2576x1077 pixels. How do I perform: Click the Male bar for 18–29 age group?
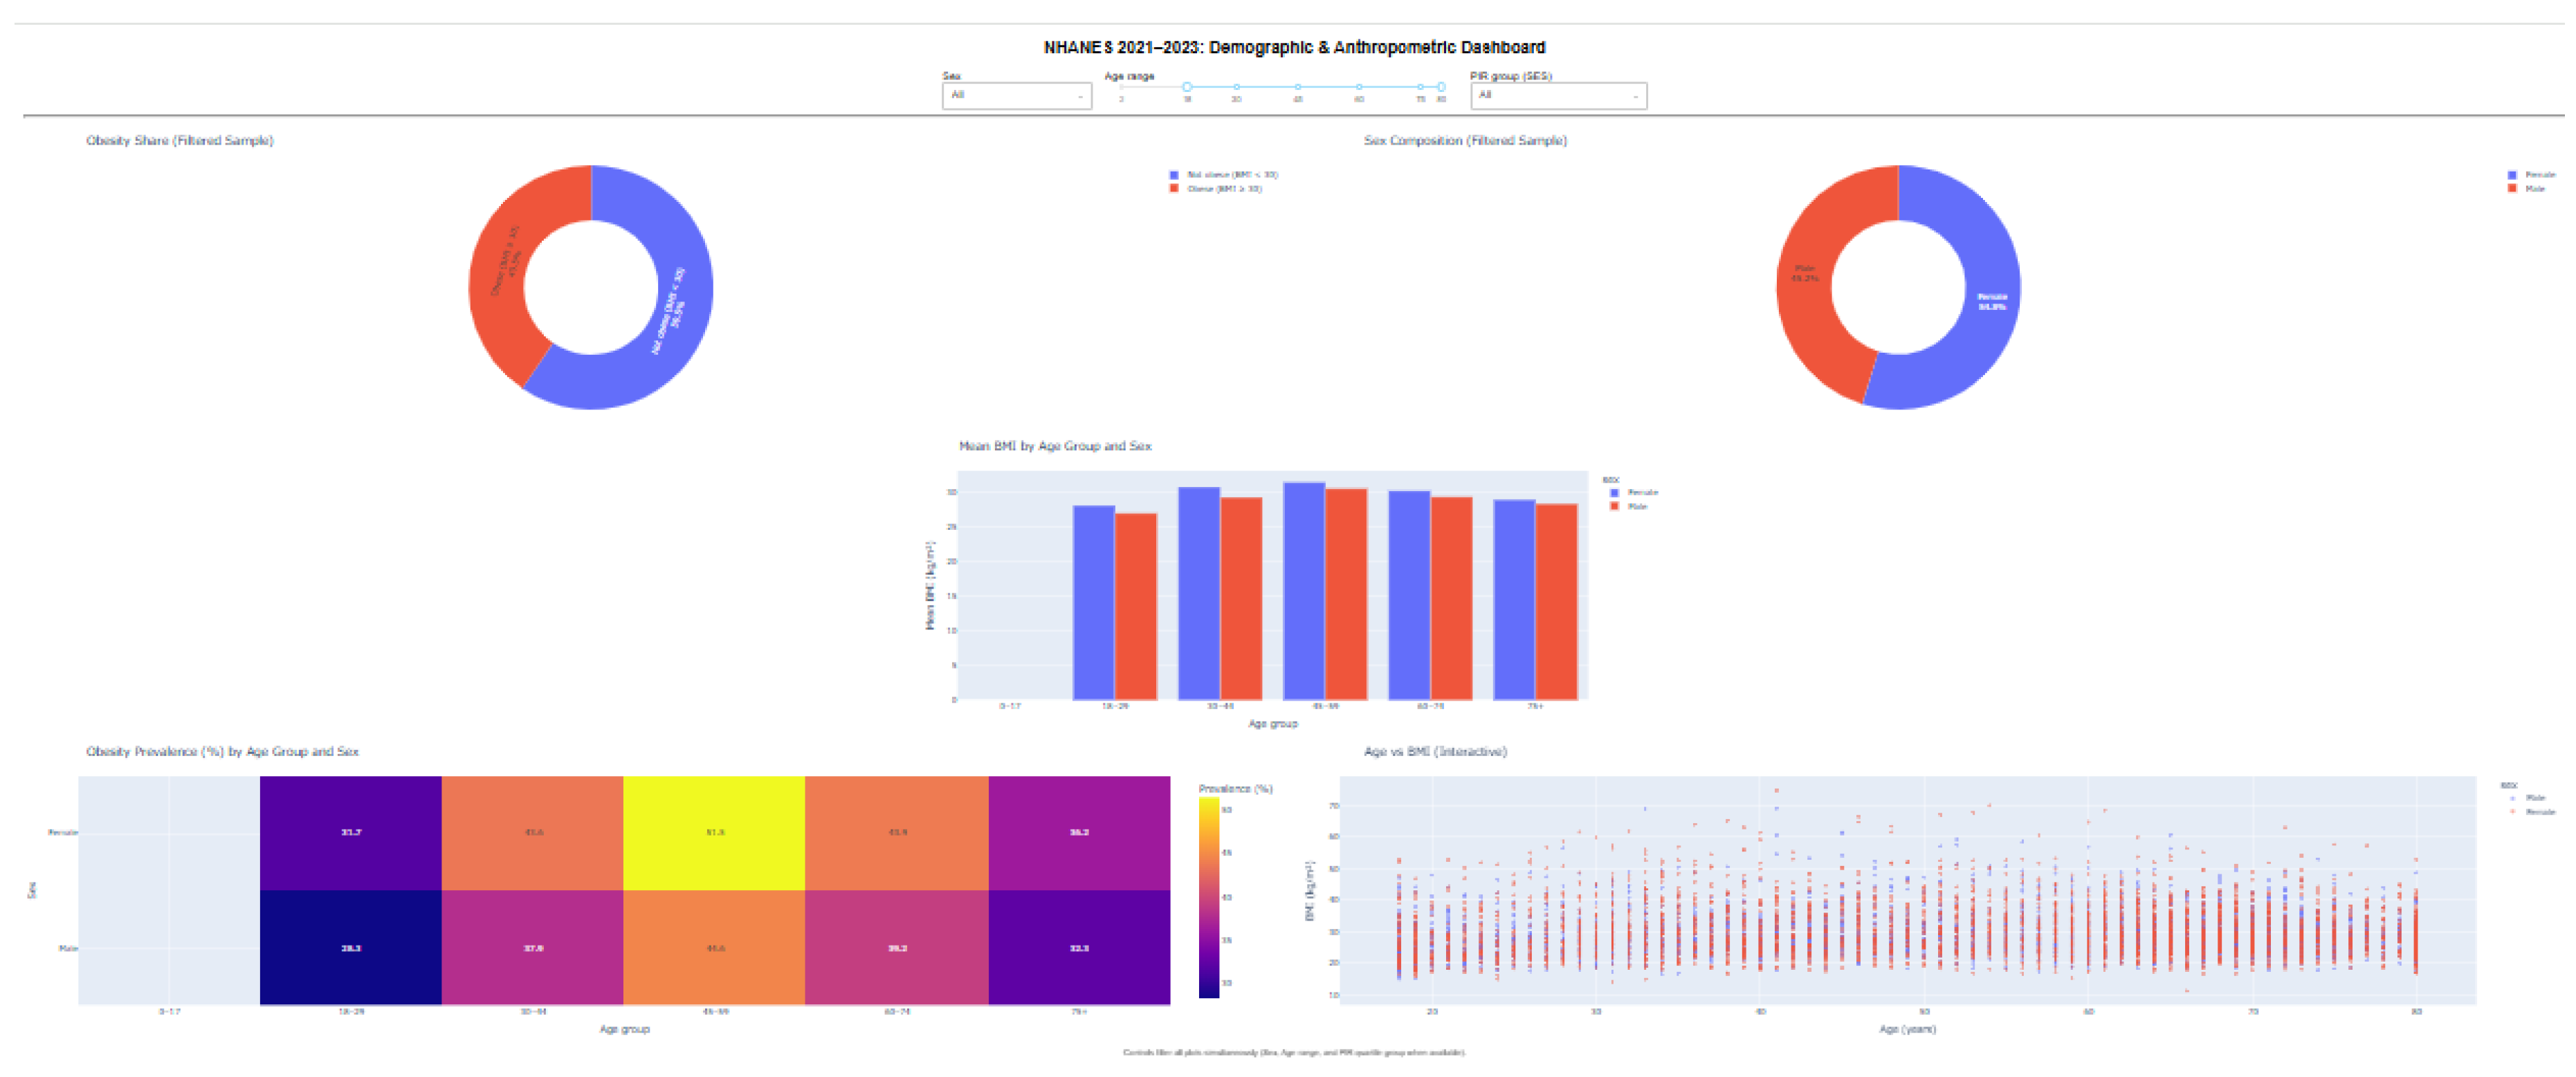point(1136,605)
